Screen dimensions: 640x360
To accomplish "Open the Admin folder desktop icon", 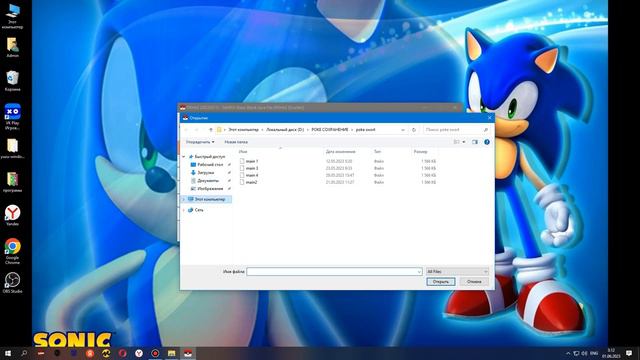I will point(12,47).
